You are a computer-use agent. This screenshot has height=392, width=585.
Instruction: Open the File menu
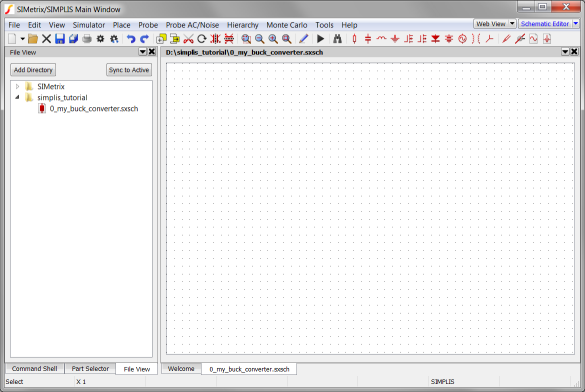(x=14, y=25)
